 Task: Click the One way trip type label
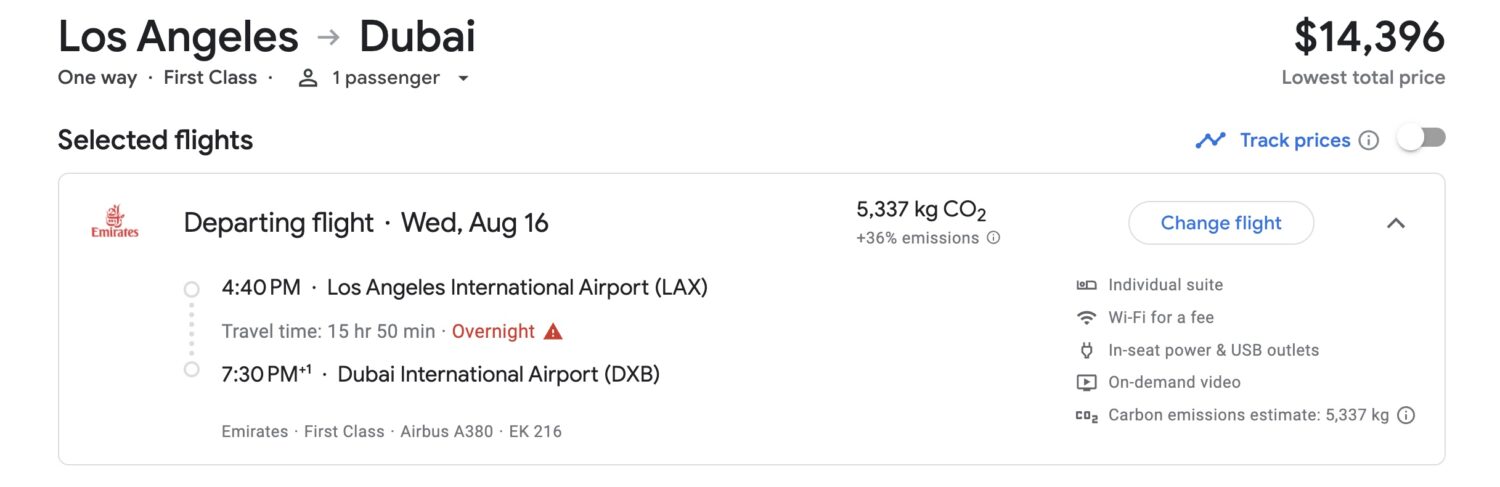coord(97,78)
